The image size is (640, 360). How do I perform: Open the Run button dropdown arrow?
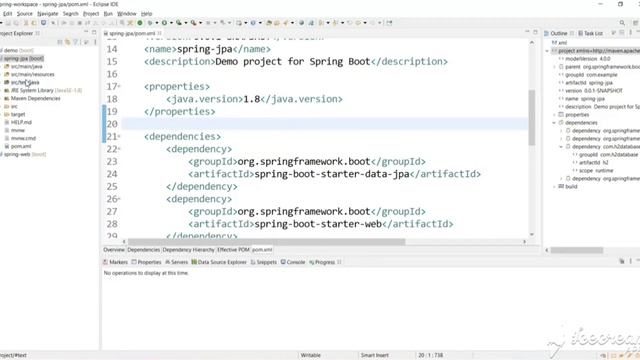[x=171, y=23]
